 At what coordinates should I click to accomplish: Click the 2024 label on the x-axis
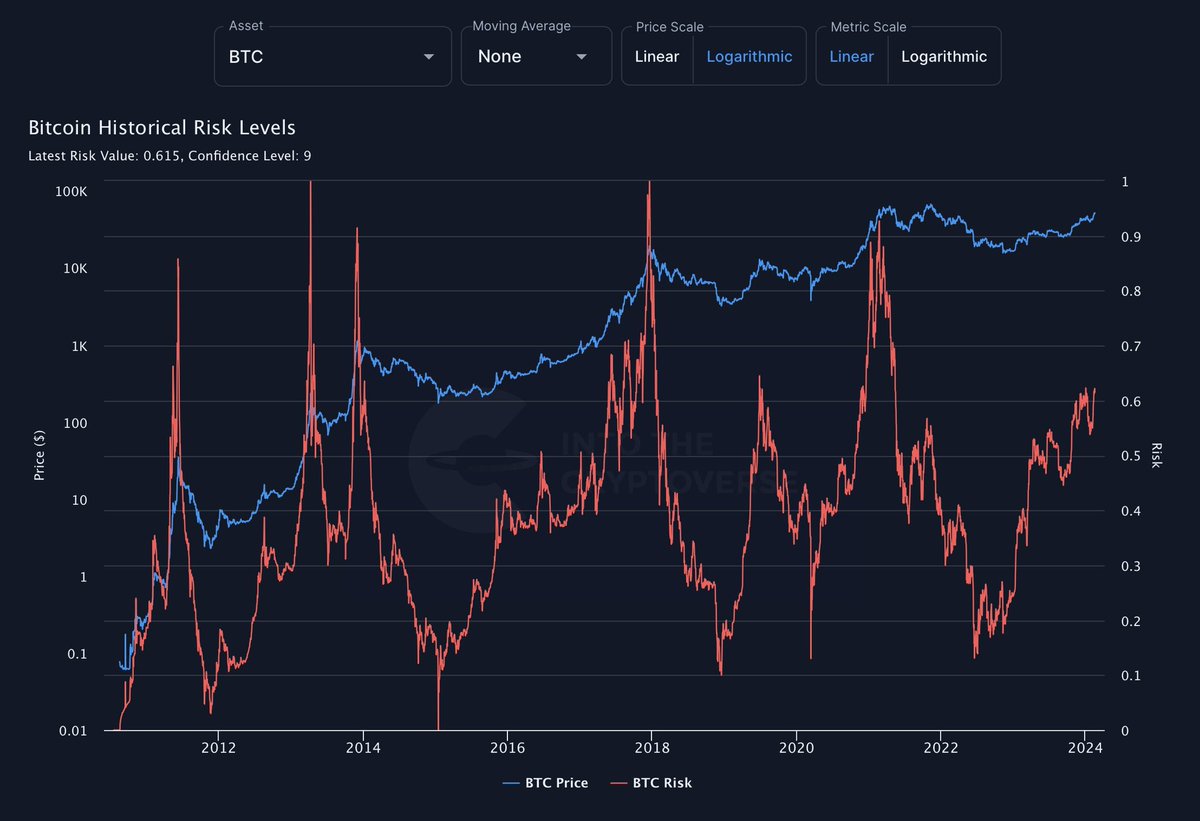1087,747
